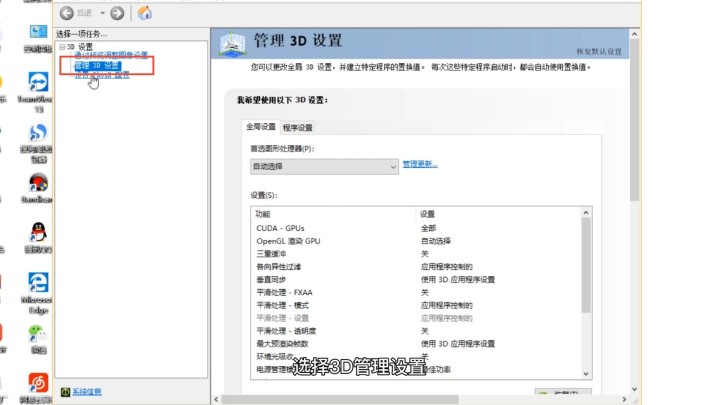Select the 平滑处理 - 模式 row
This screenshot has height=405, width=720.
[418, 305]
